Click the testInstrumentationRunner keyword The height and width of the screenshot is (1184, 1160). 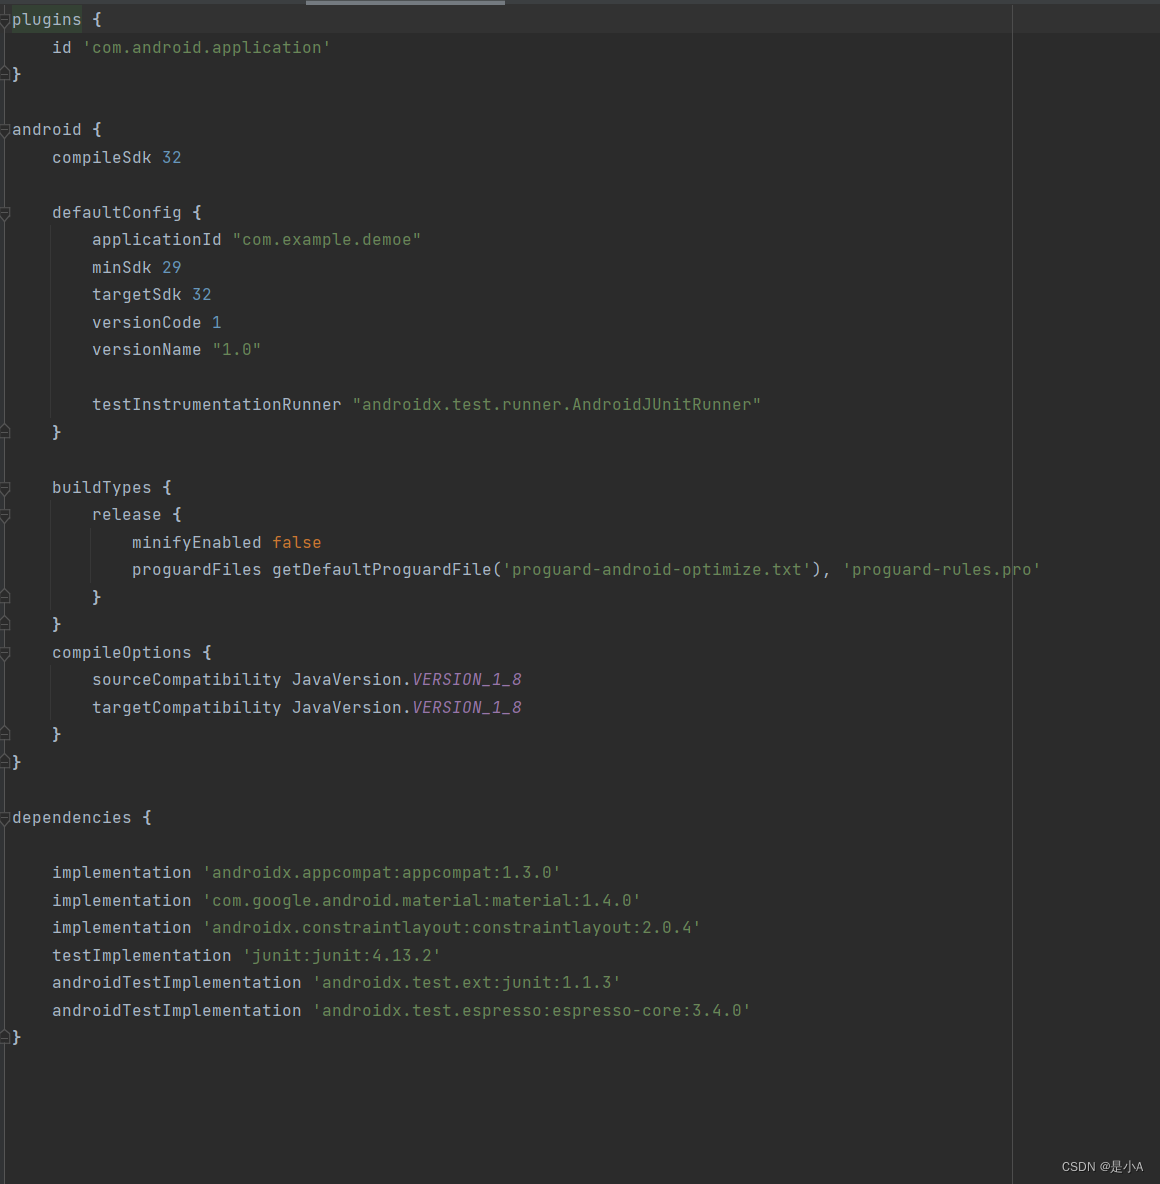(x=217, y=405)
